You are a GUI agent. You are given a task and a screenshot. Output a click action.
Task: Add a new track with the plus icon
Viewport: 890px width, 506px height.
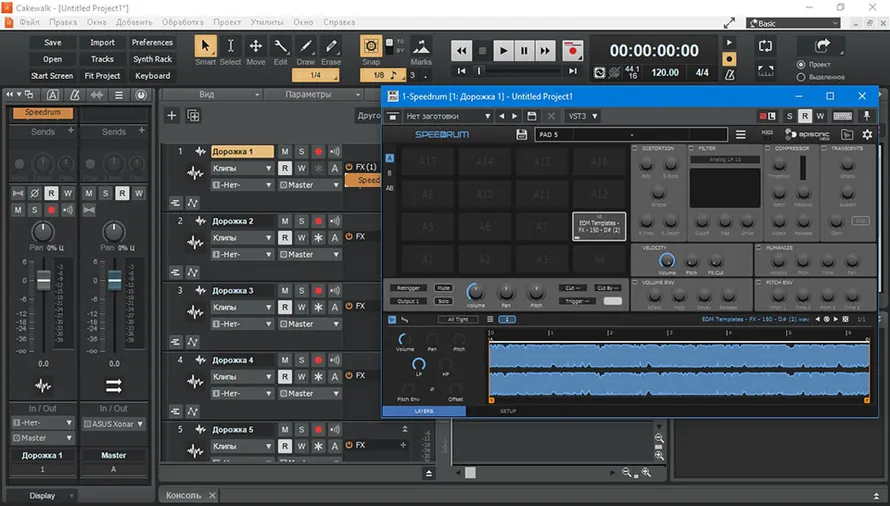[171, 116]
